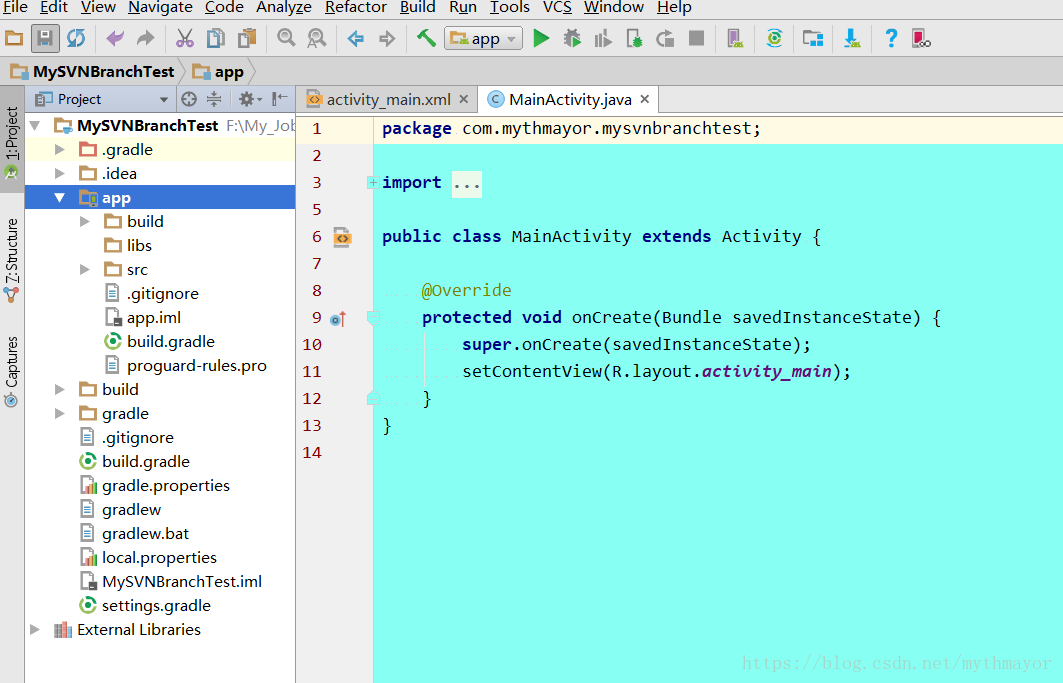The image size is (1063, 683).
Task: Open the Project panel settings gear
Action: click(249, 99)
